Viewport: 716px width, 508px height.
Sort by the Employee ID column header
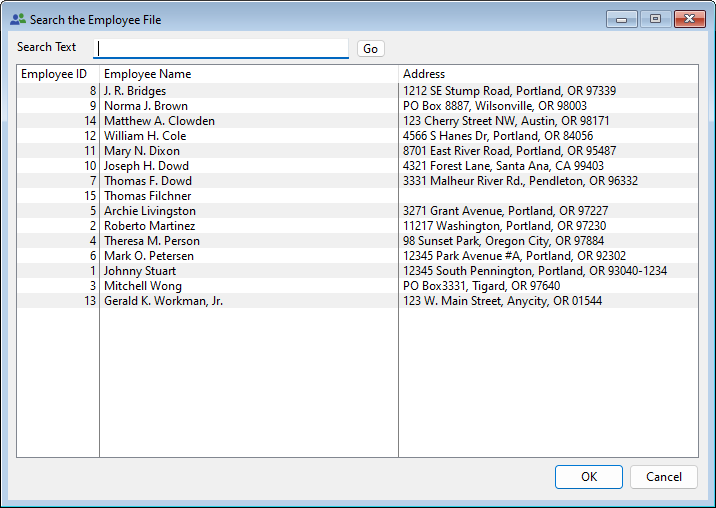click(x=54, y=74)
